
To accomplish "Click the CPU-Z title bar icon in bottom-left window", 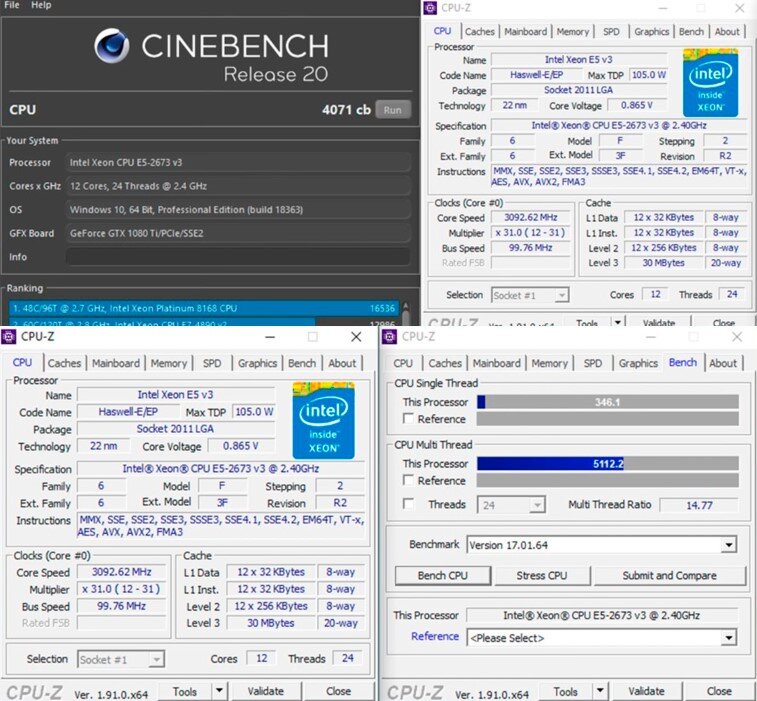I will (x=9, y=336).
